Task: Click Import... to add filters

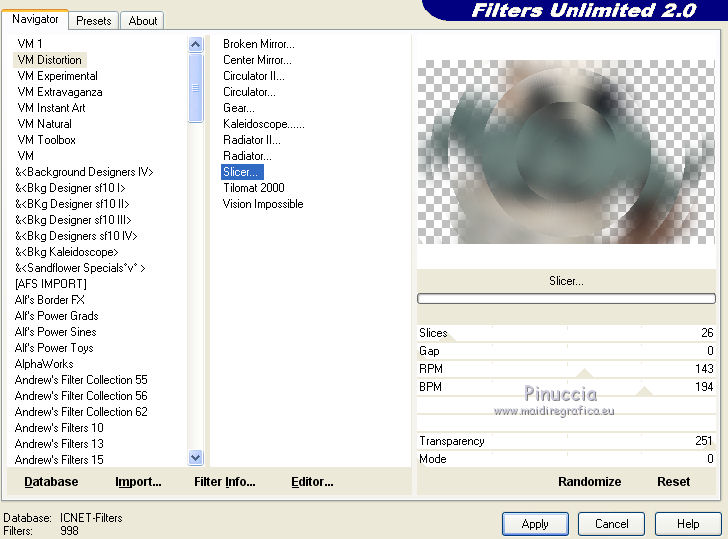Action: (138, 481)
